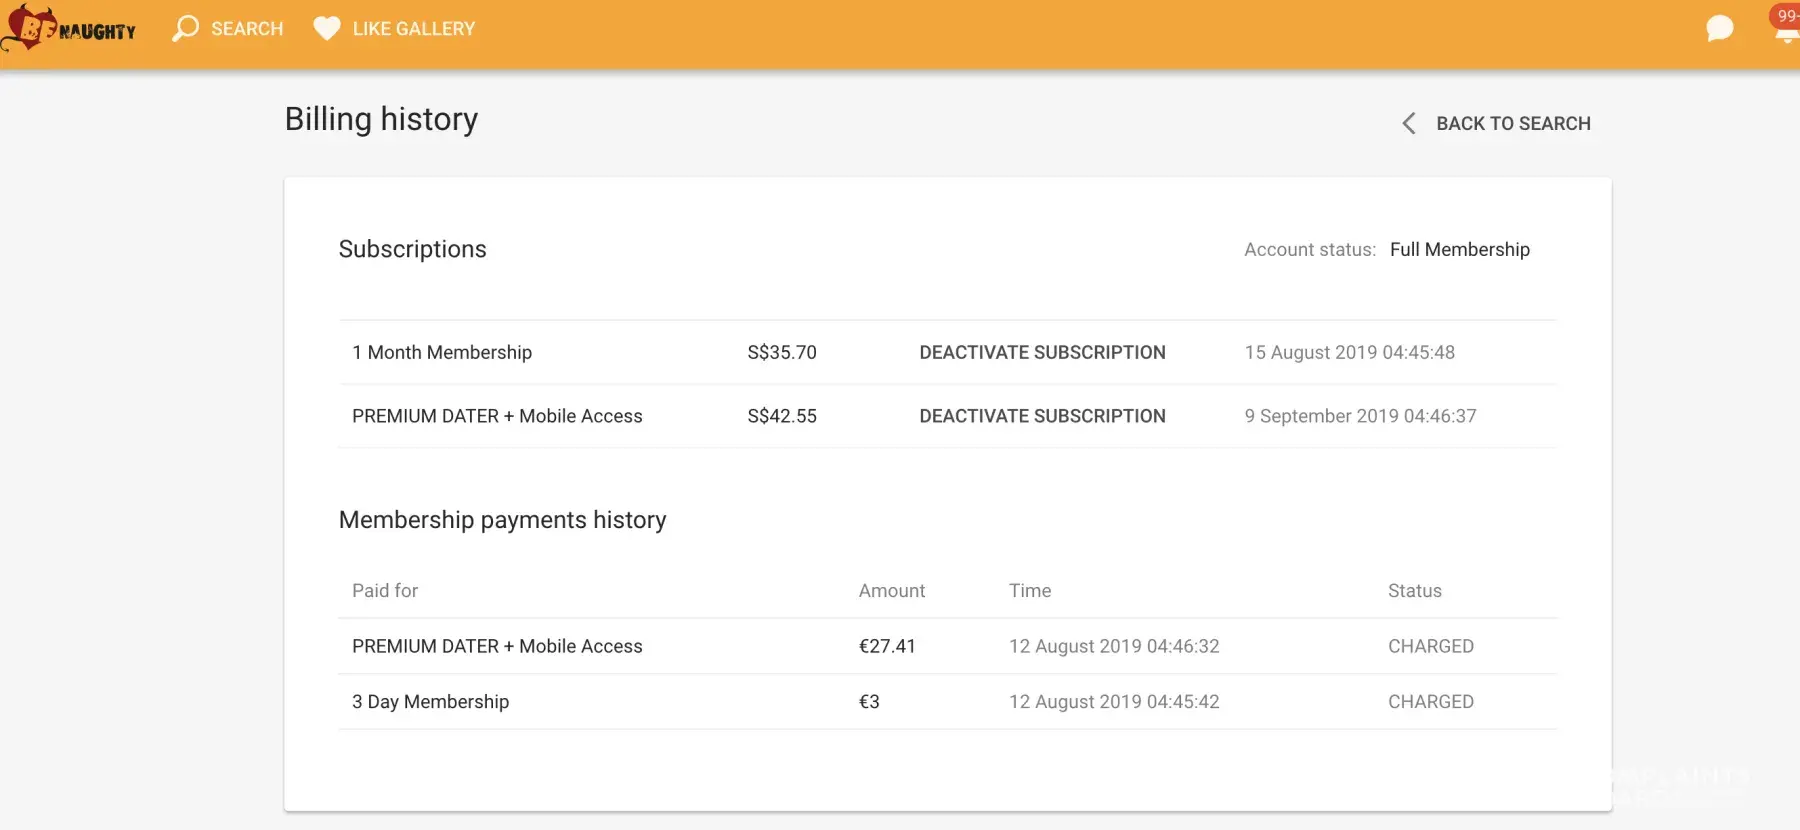Screen dimensions: 1800x830
Task: Click the back chevron arrow
Action: click(x=1409, y=124)
